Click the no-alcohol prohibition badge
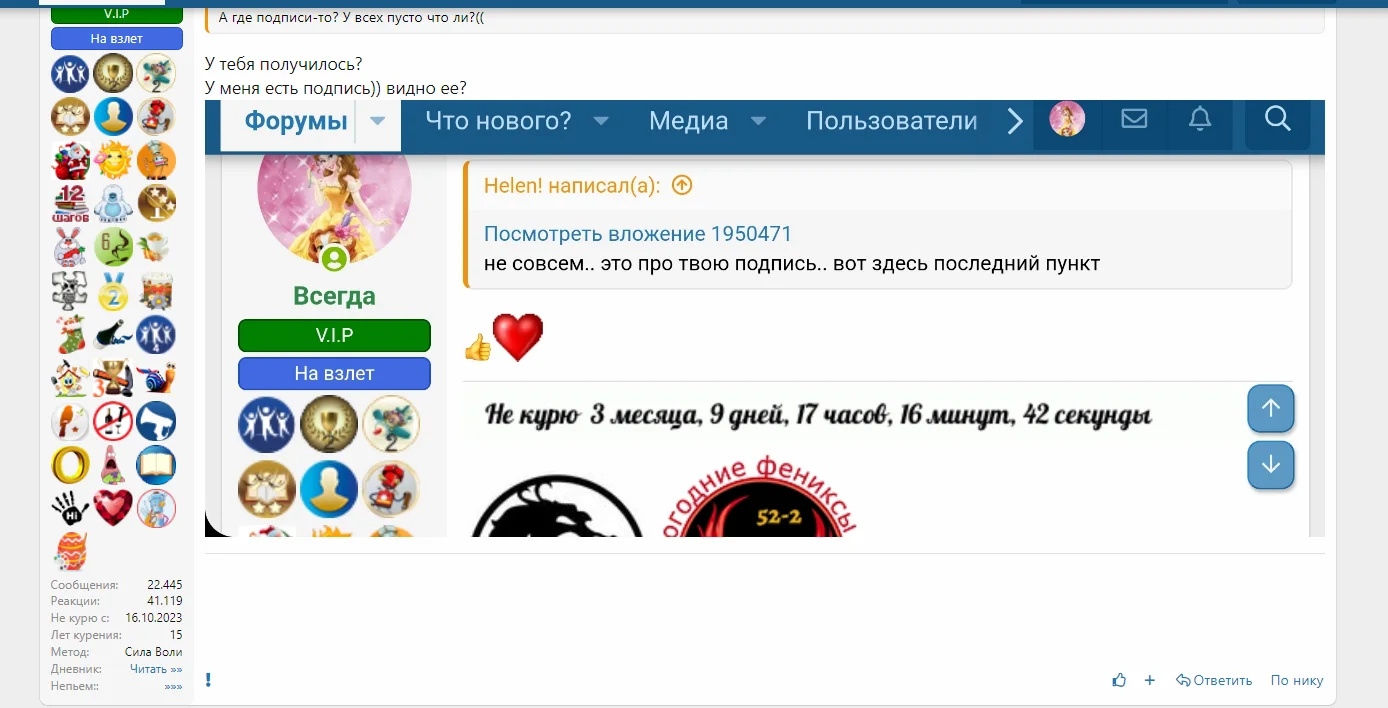This screenshot has height=708, width=1388. [113, 421]
